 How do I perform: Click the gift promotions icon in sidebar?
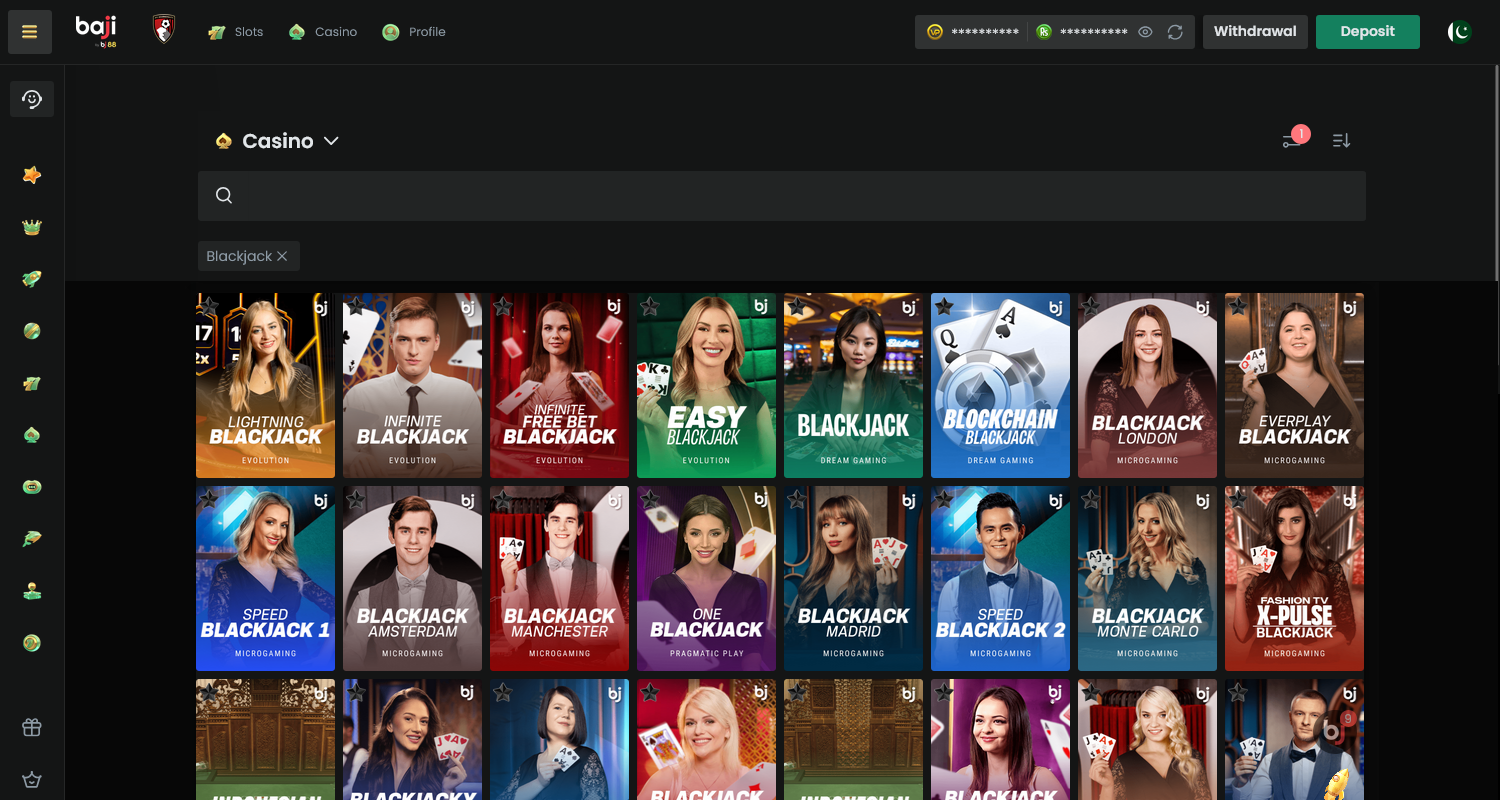pos(31,727)
